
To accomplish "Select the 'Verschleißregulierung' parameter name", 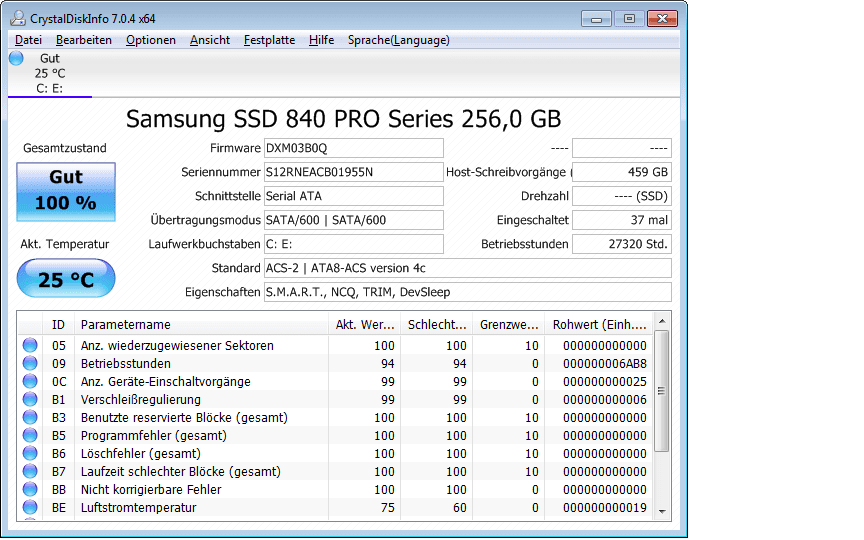I will [141, 399].
